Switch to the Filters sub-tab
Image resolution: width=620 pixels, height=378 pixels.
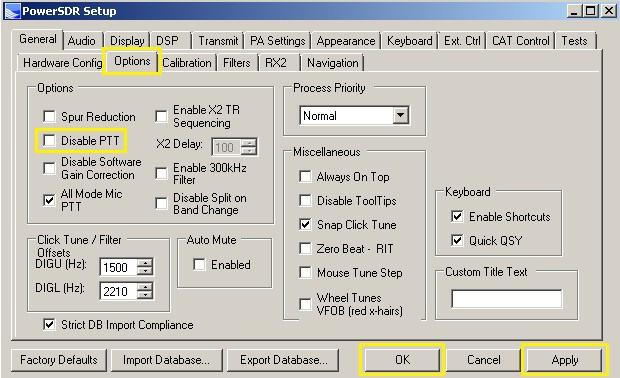point(236,62)
